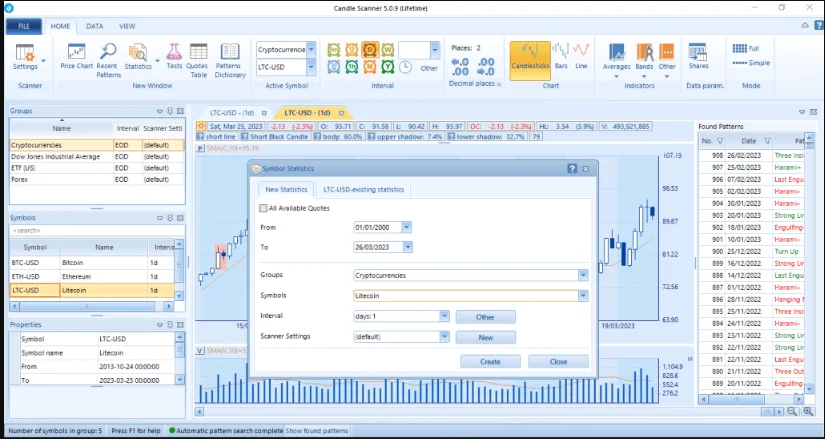The height and width of the screenshot is (439, 825).
Task: Open the Bands indicator menu
Action: point(644,57)
